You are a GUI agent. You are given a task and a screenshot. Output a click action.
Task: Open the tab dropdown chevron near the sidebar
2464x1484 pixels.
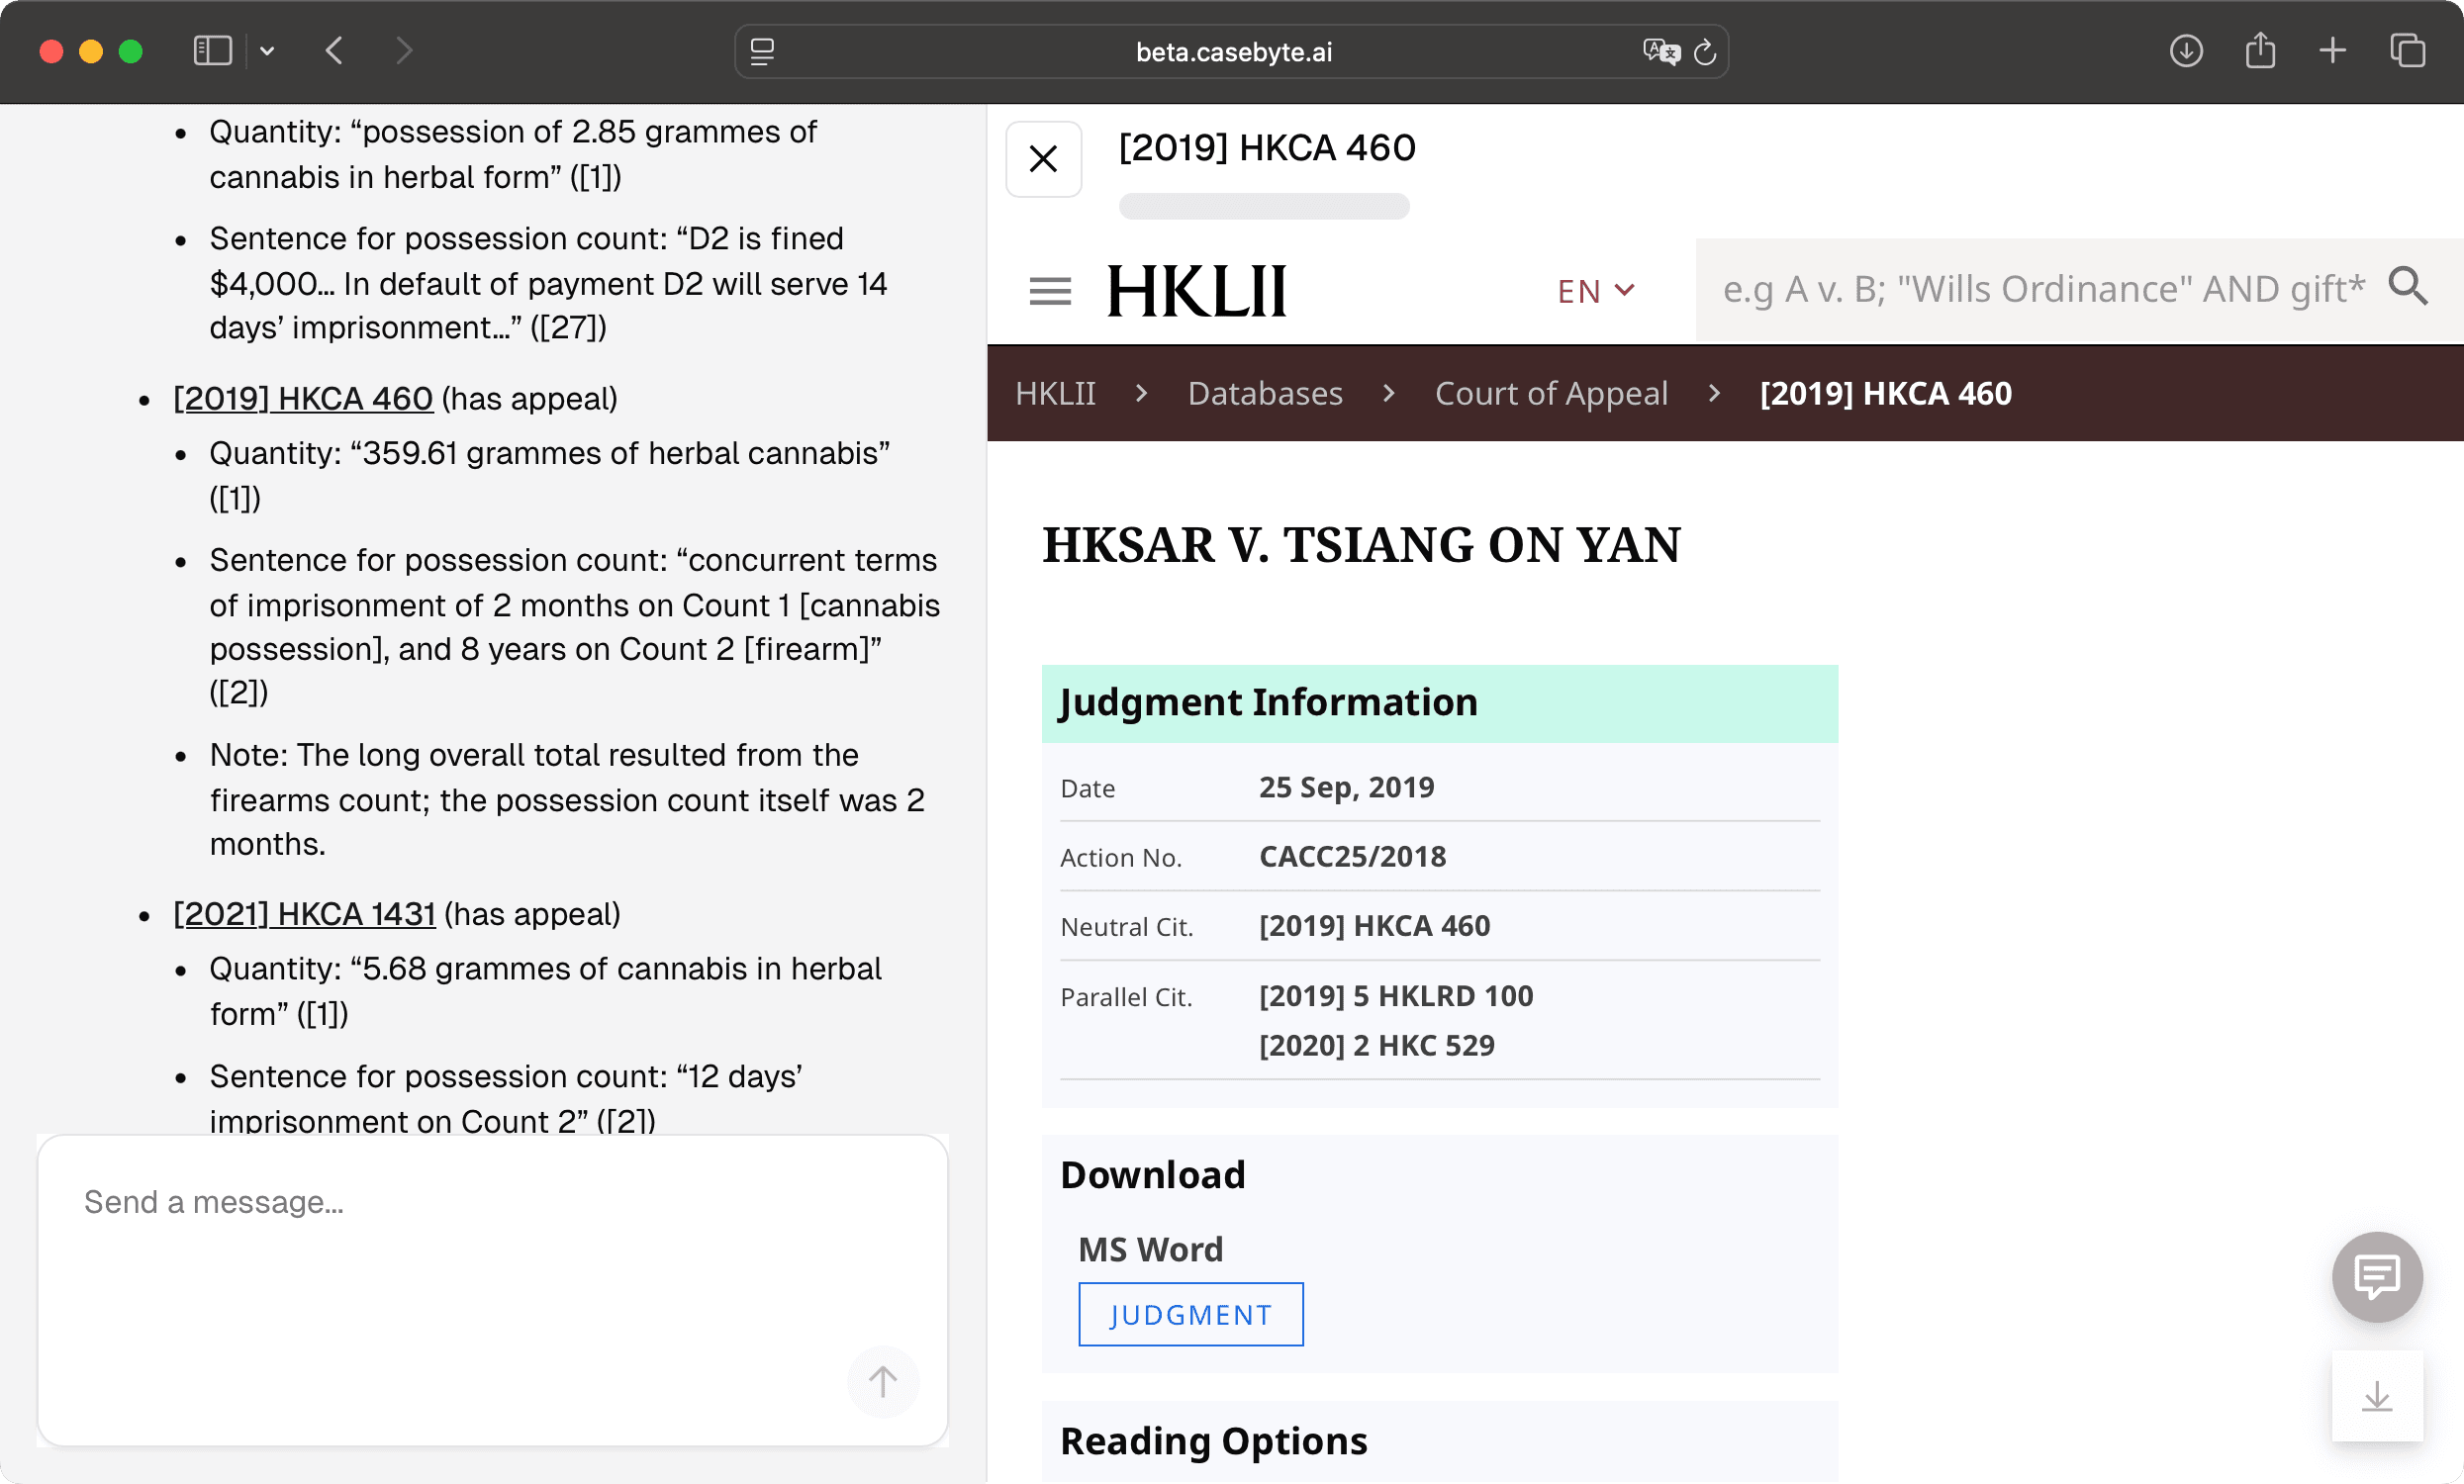266,50
